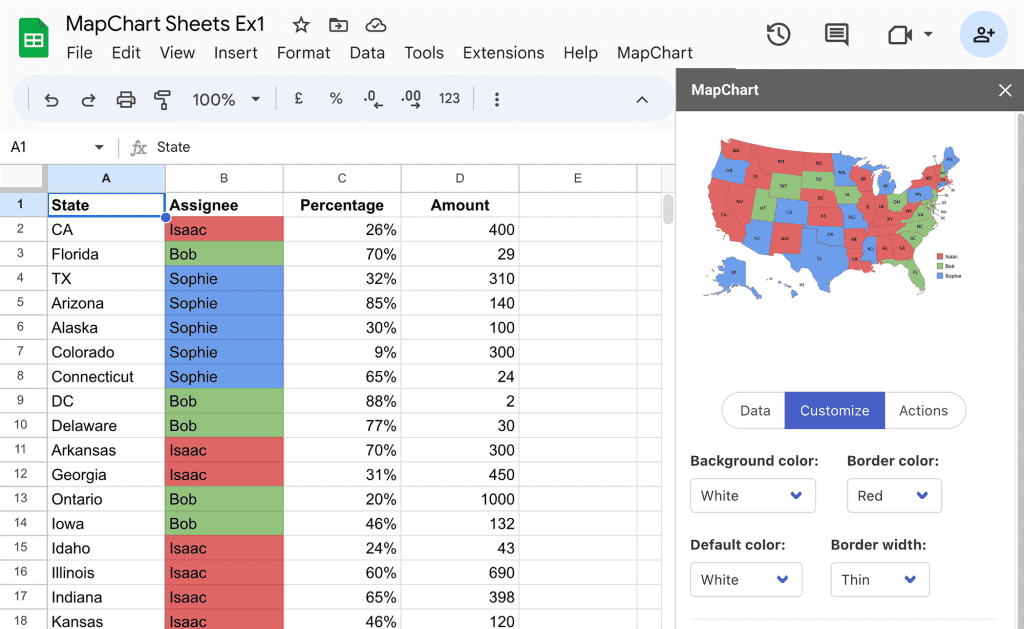
Task: Select the cell containing Florida
Action: [106, 254]
